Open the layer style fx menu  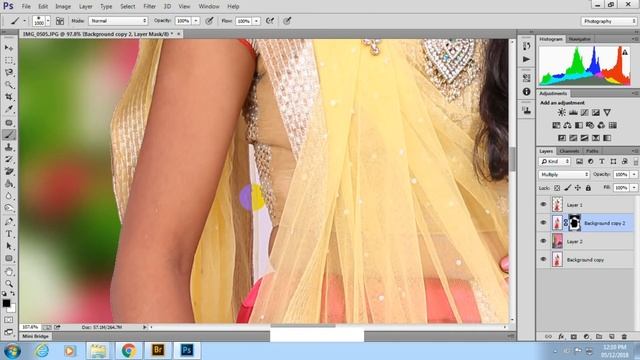pyautogui.click(x=561, y=337)
